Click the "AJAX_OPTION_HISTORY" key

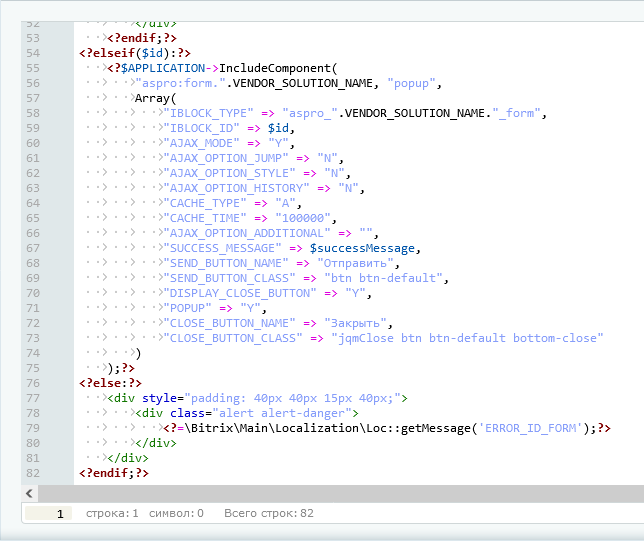(x=236, y=188)
